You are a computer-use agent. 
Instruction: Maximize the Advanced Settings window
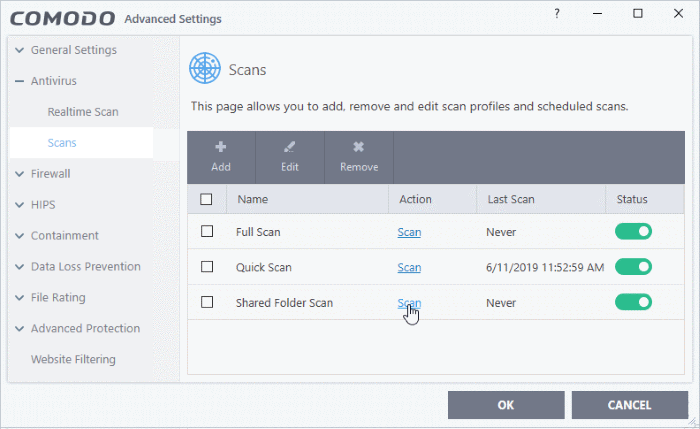point(638,14)
